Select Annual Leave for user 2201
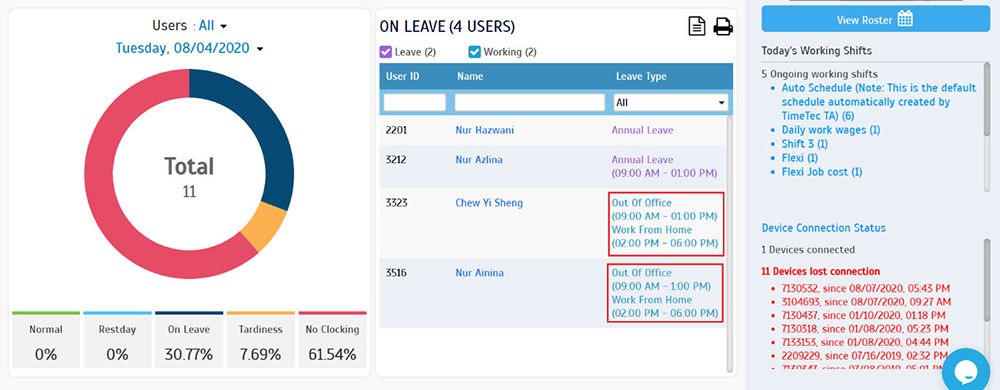Screen dimensions: 1000x390 click(x=642, y=130)
